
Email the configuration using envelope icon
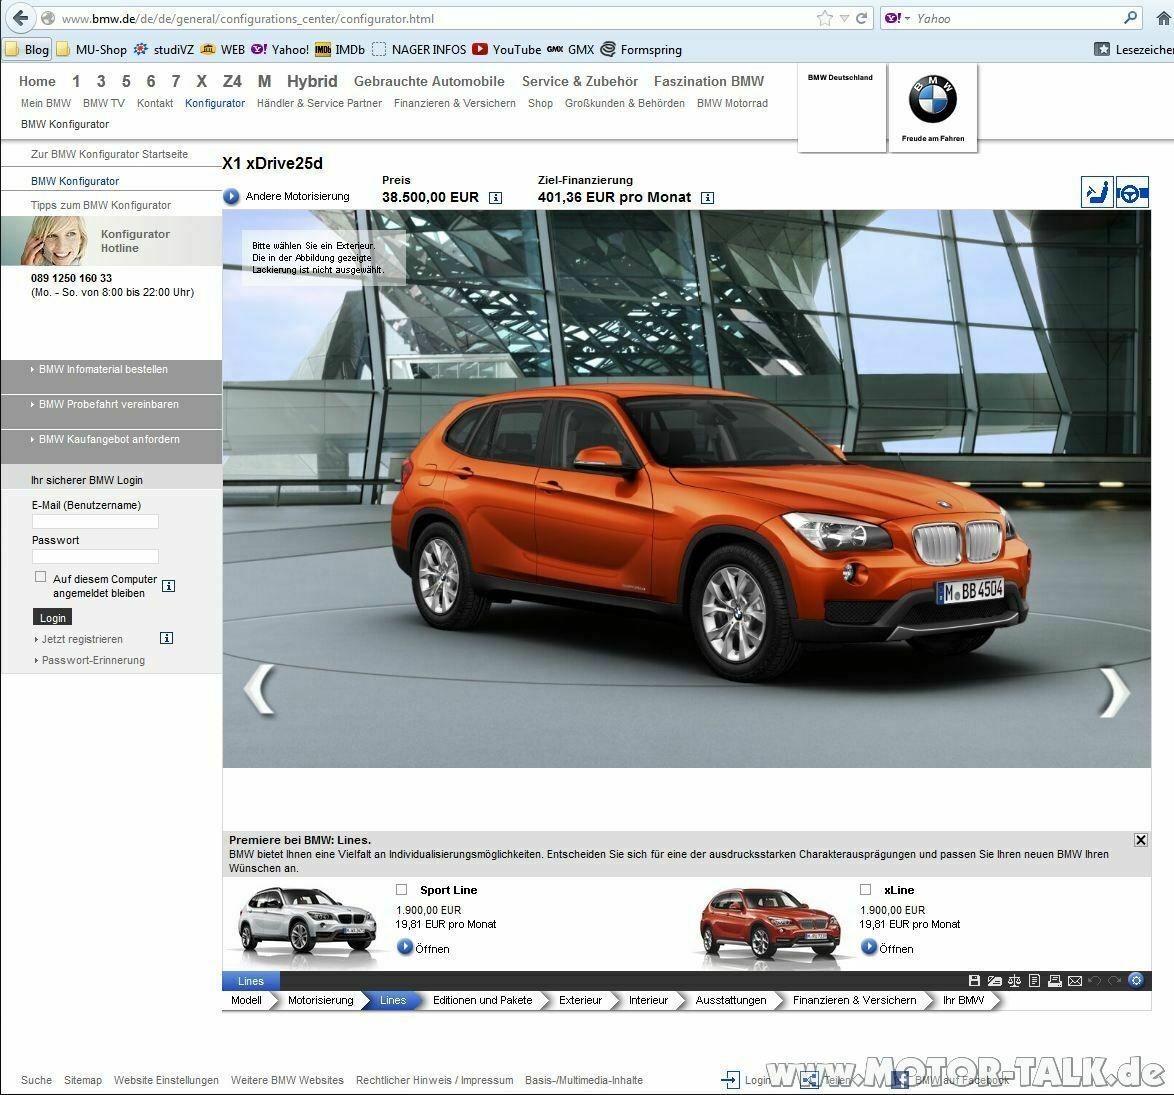[x=1074, y=981]
